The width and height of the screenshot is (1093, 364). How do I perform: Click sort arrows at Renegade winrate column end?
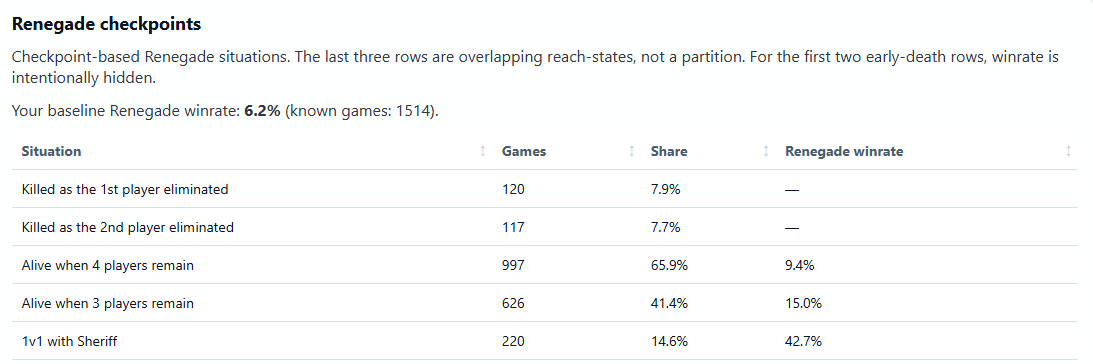click(1068, 151)
